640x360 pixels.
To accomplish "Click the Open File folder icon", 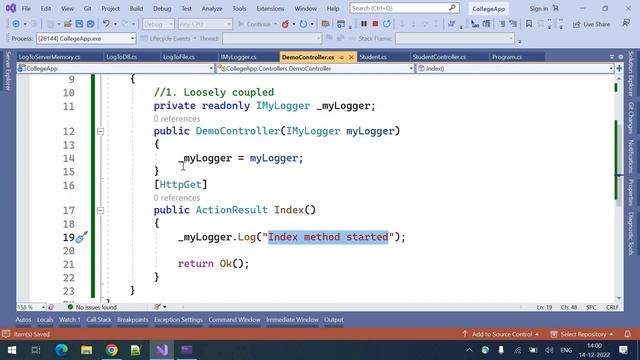I will 68,24.
